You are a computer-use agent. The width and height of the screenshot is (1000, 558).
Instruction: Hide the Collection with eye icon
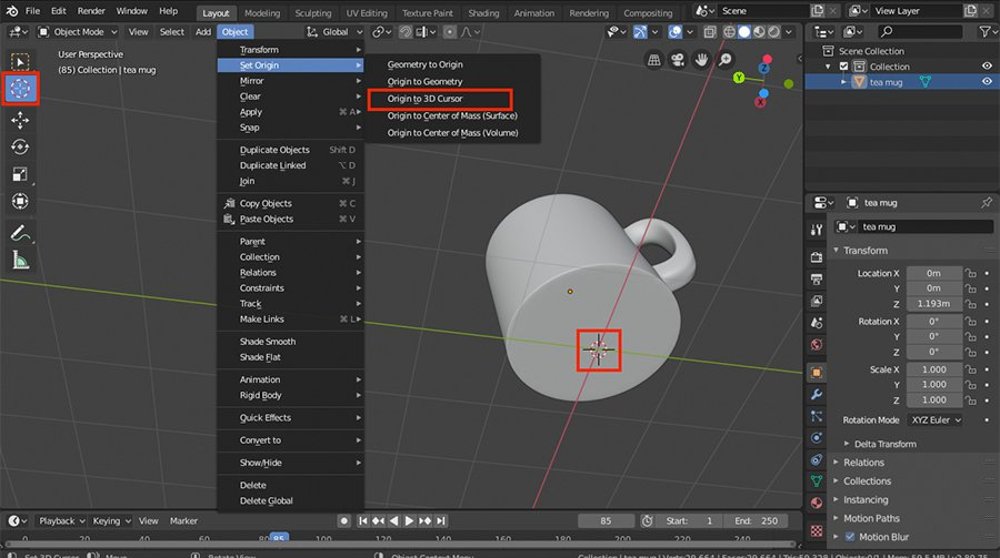click(986, 67)
